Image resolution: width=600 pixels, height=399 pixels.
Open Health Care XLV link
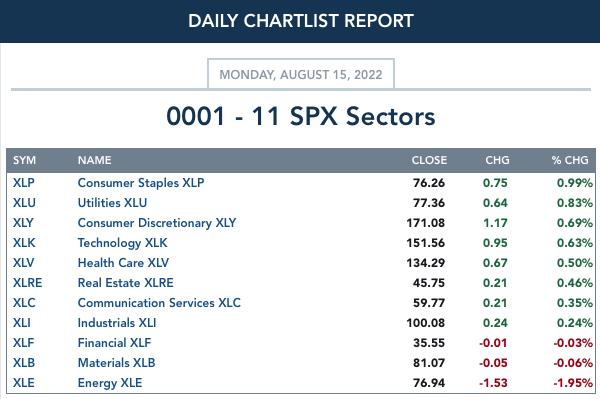123,263
